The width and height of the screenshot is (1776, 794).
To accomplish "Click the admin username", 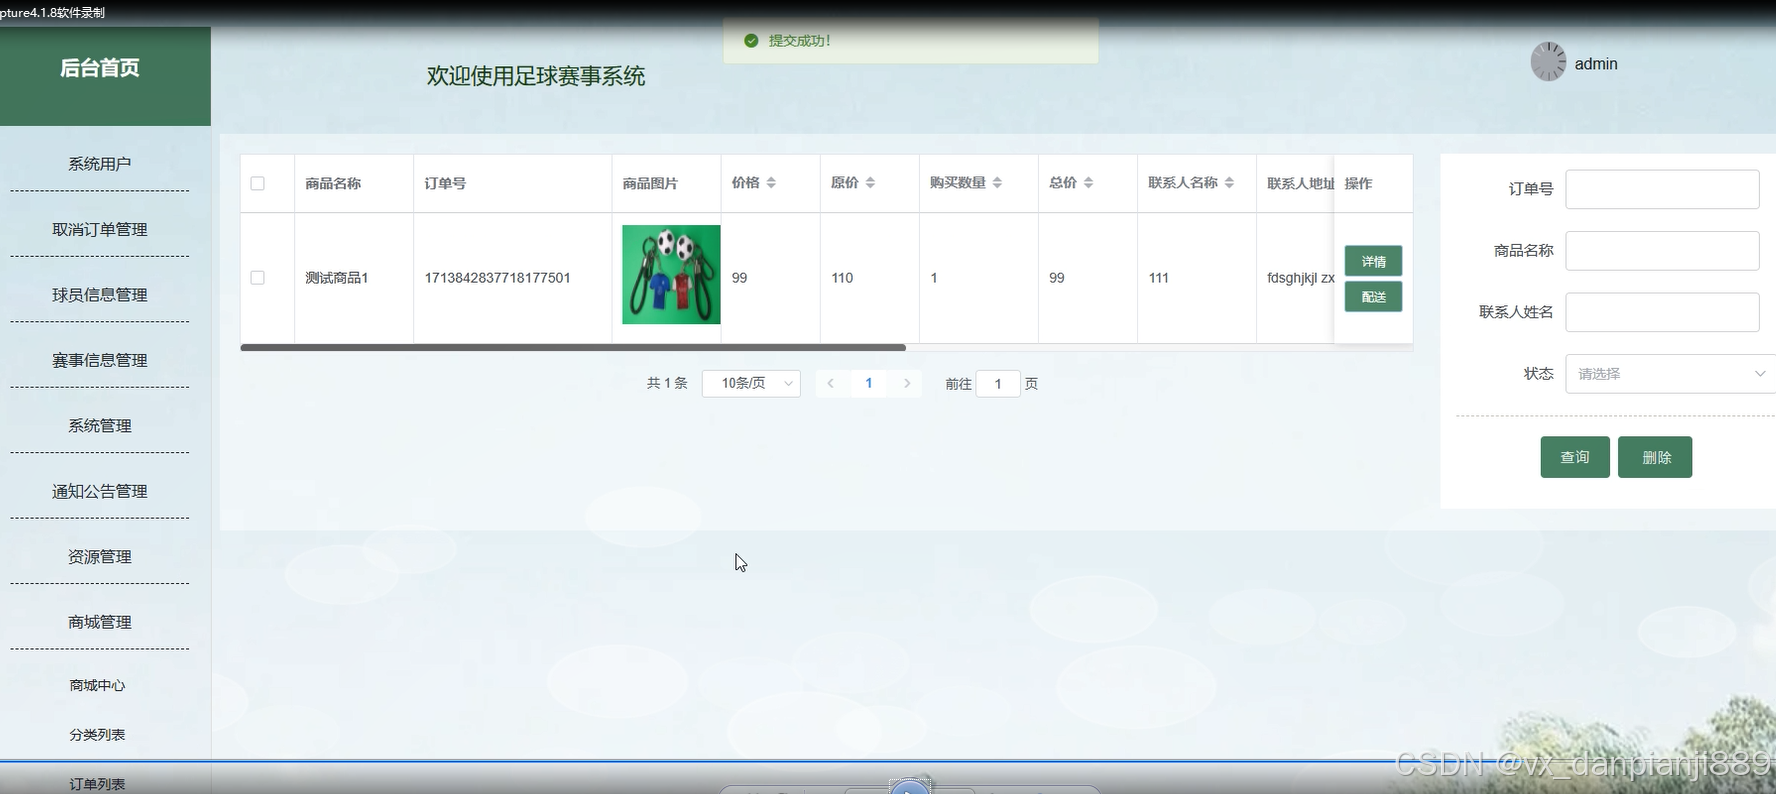I will click(x=1596, y=64).
